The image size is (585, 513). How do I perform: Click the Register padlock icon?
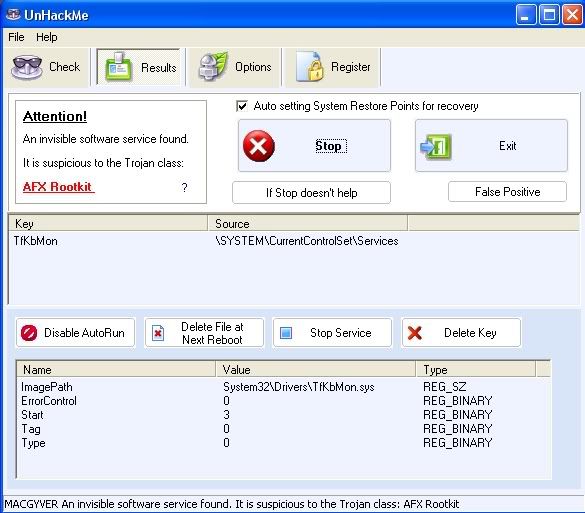(310, 66)
